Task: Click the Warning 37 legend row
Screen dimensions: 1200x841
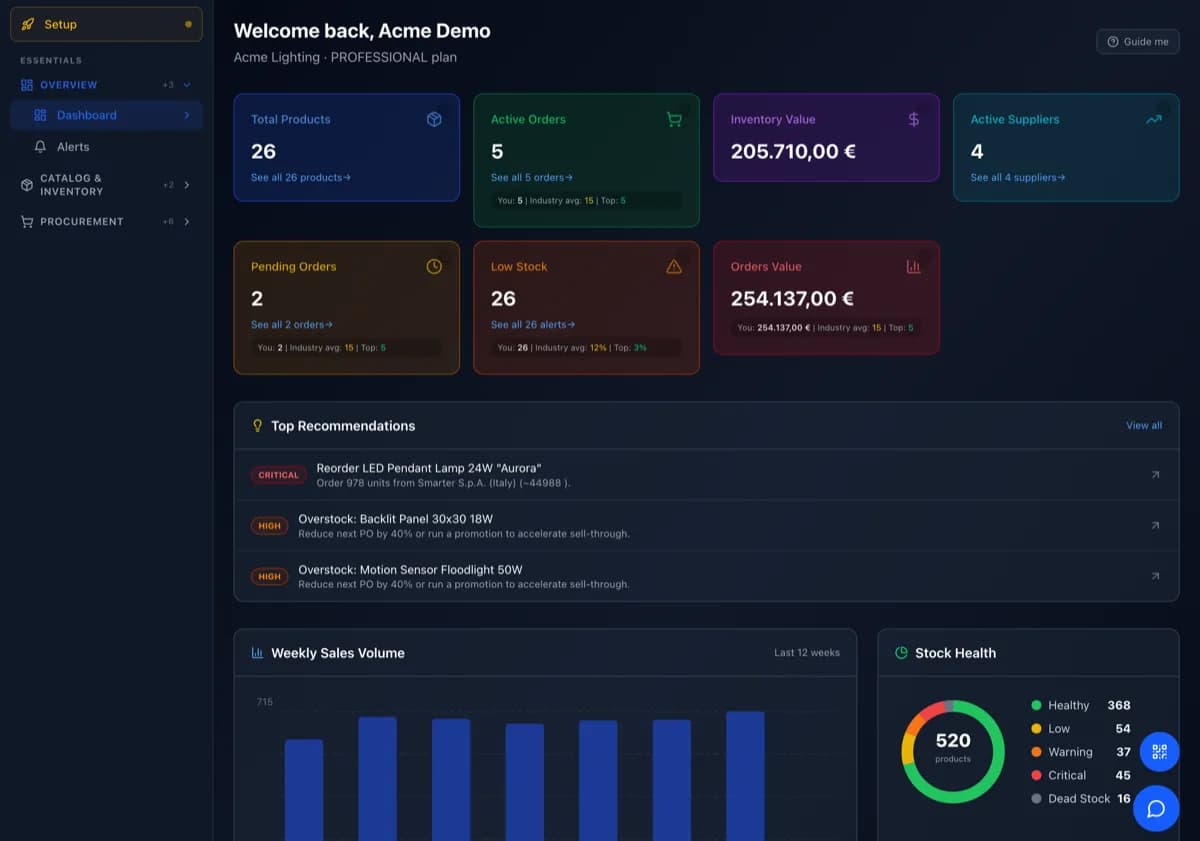Action: point(1081,752)
